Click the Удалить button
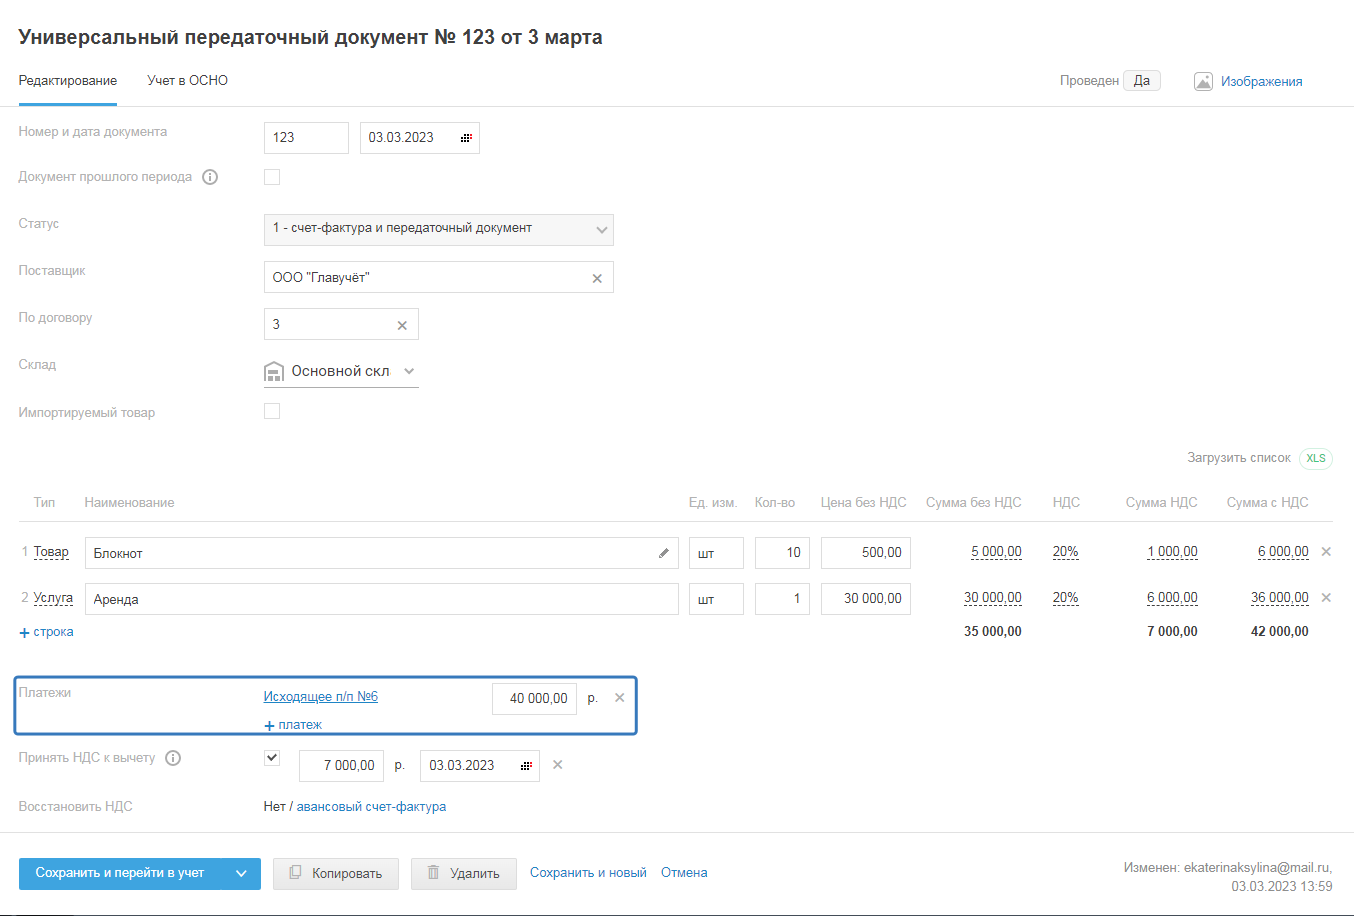The height and width of the screenshot is (916, 1354). tap(464, 873)
